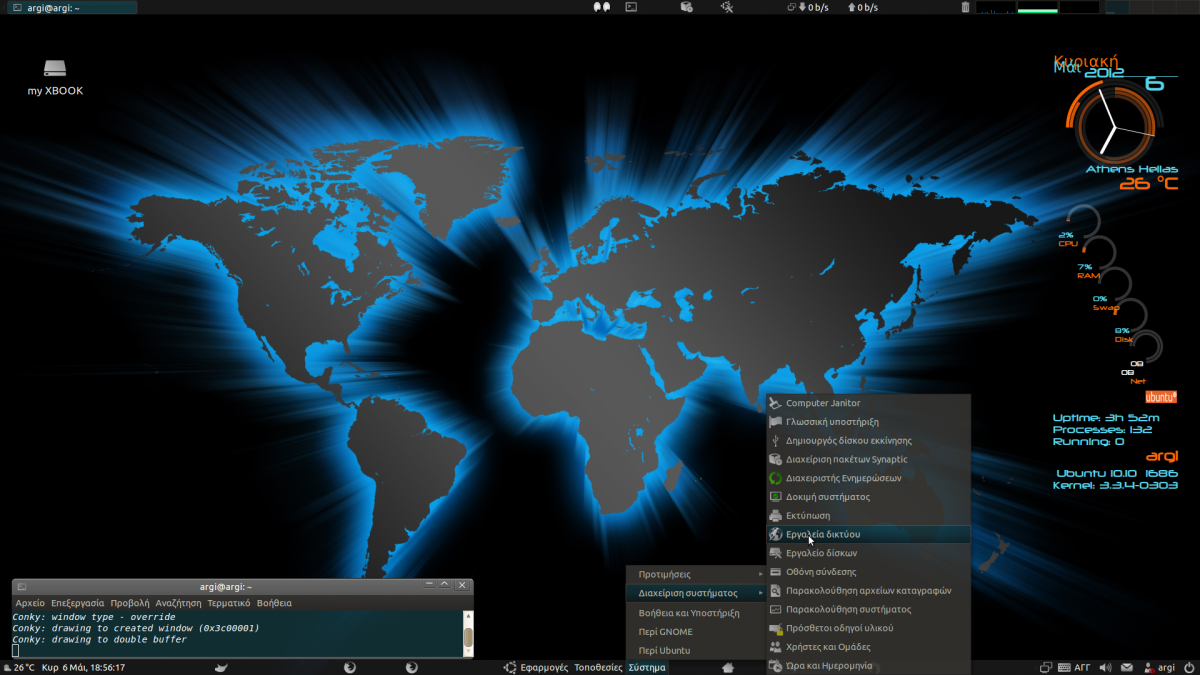Expand the Προτιμήσεις submenu

pos(696,574)
